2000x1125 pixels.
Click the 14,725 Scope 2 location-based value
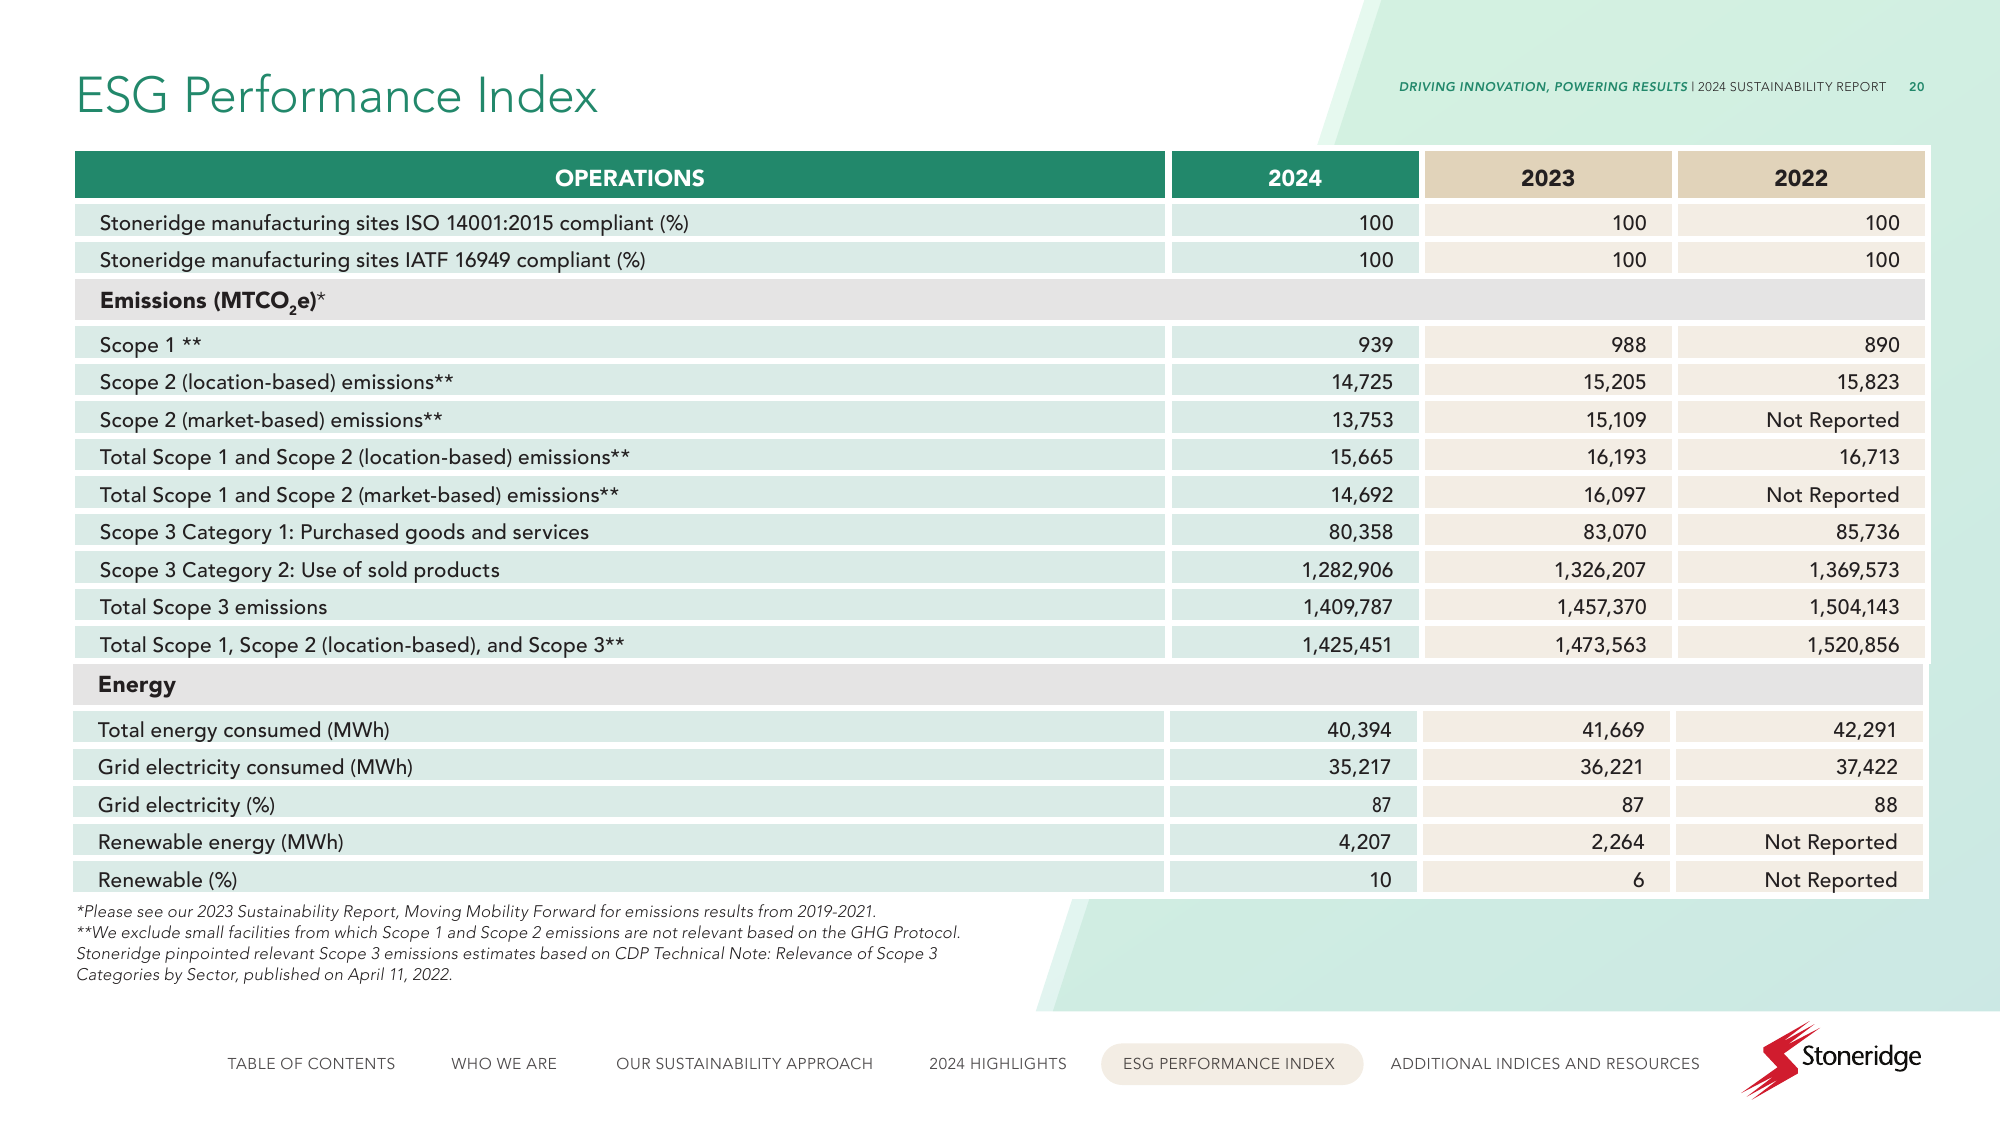1361,382
